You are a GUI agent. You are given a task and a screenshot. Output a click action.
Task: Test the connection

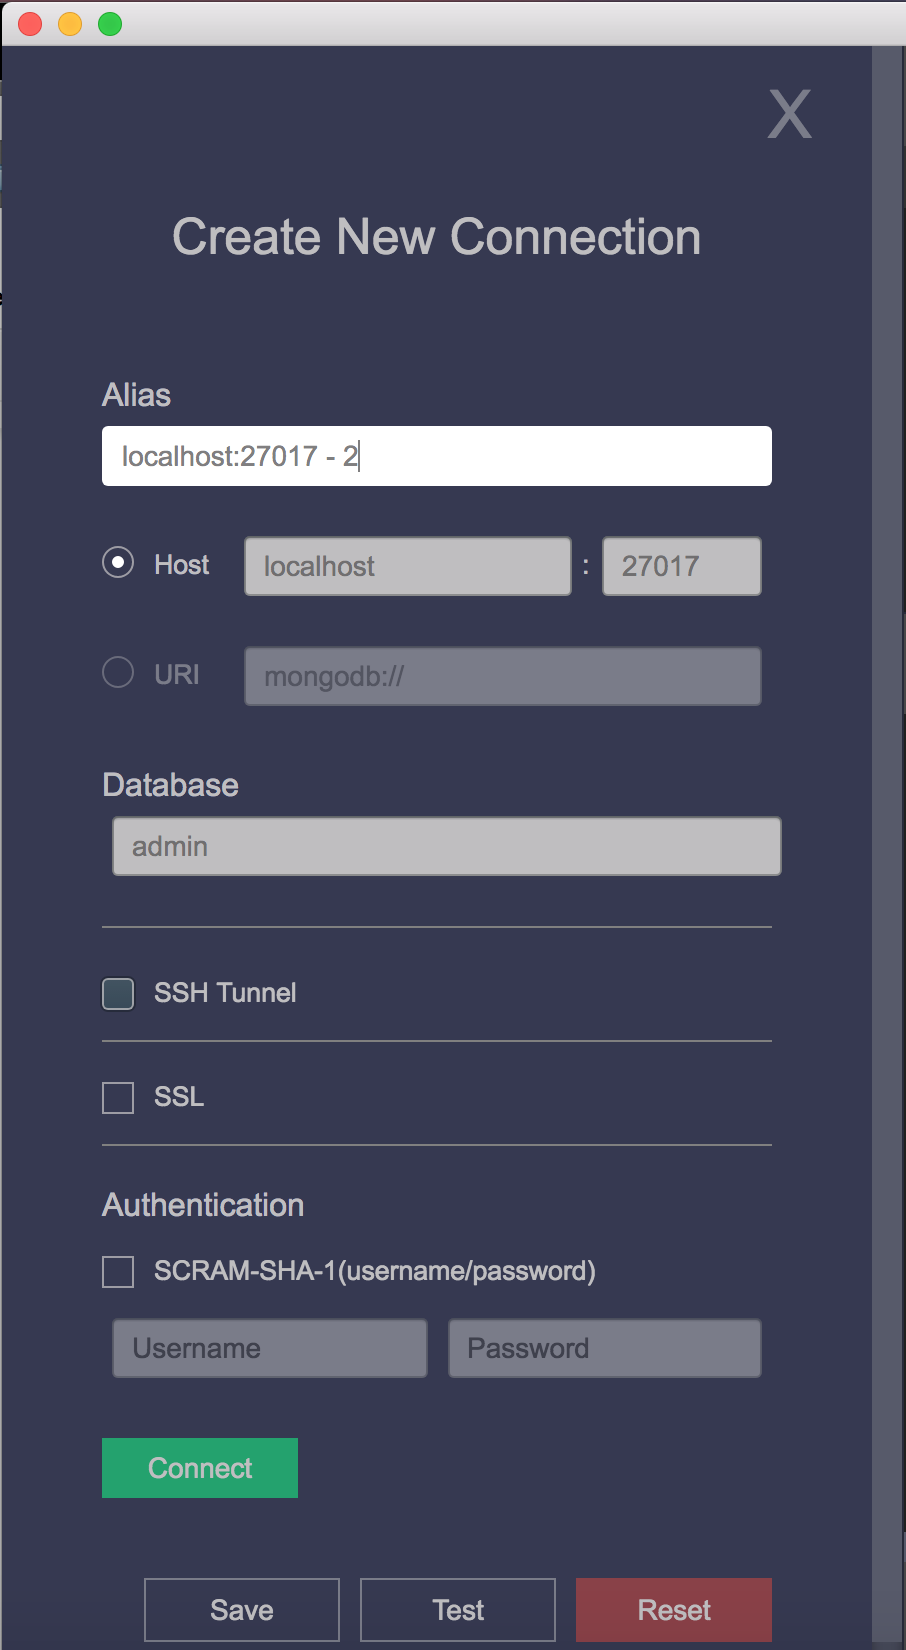[458, 1610]
